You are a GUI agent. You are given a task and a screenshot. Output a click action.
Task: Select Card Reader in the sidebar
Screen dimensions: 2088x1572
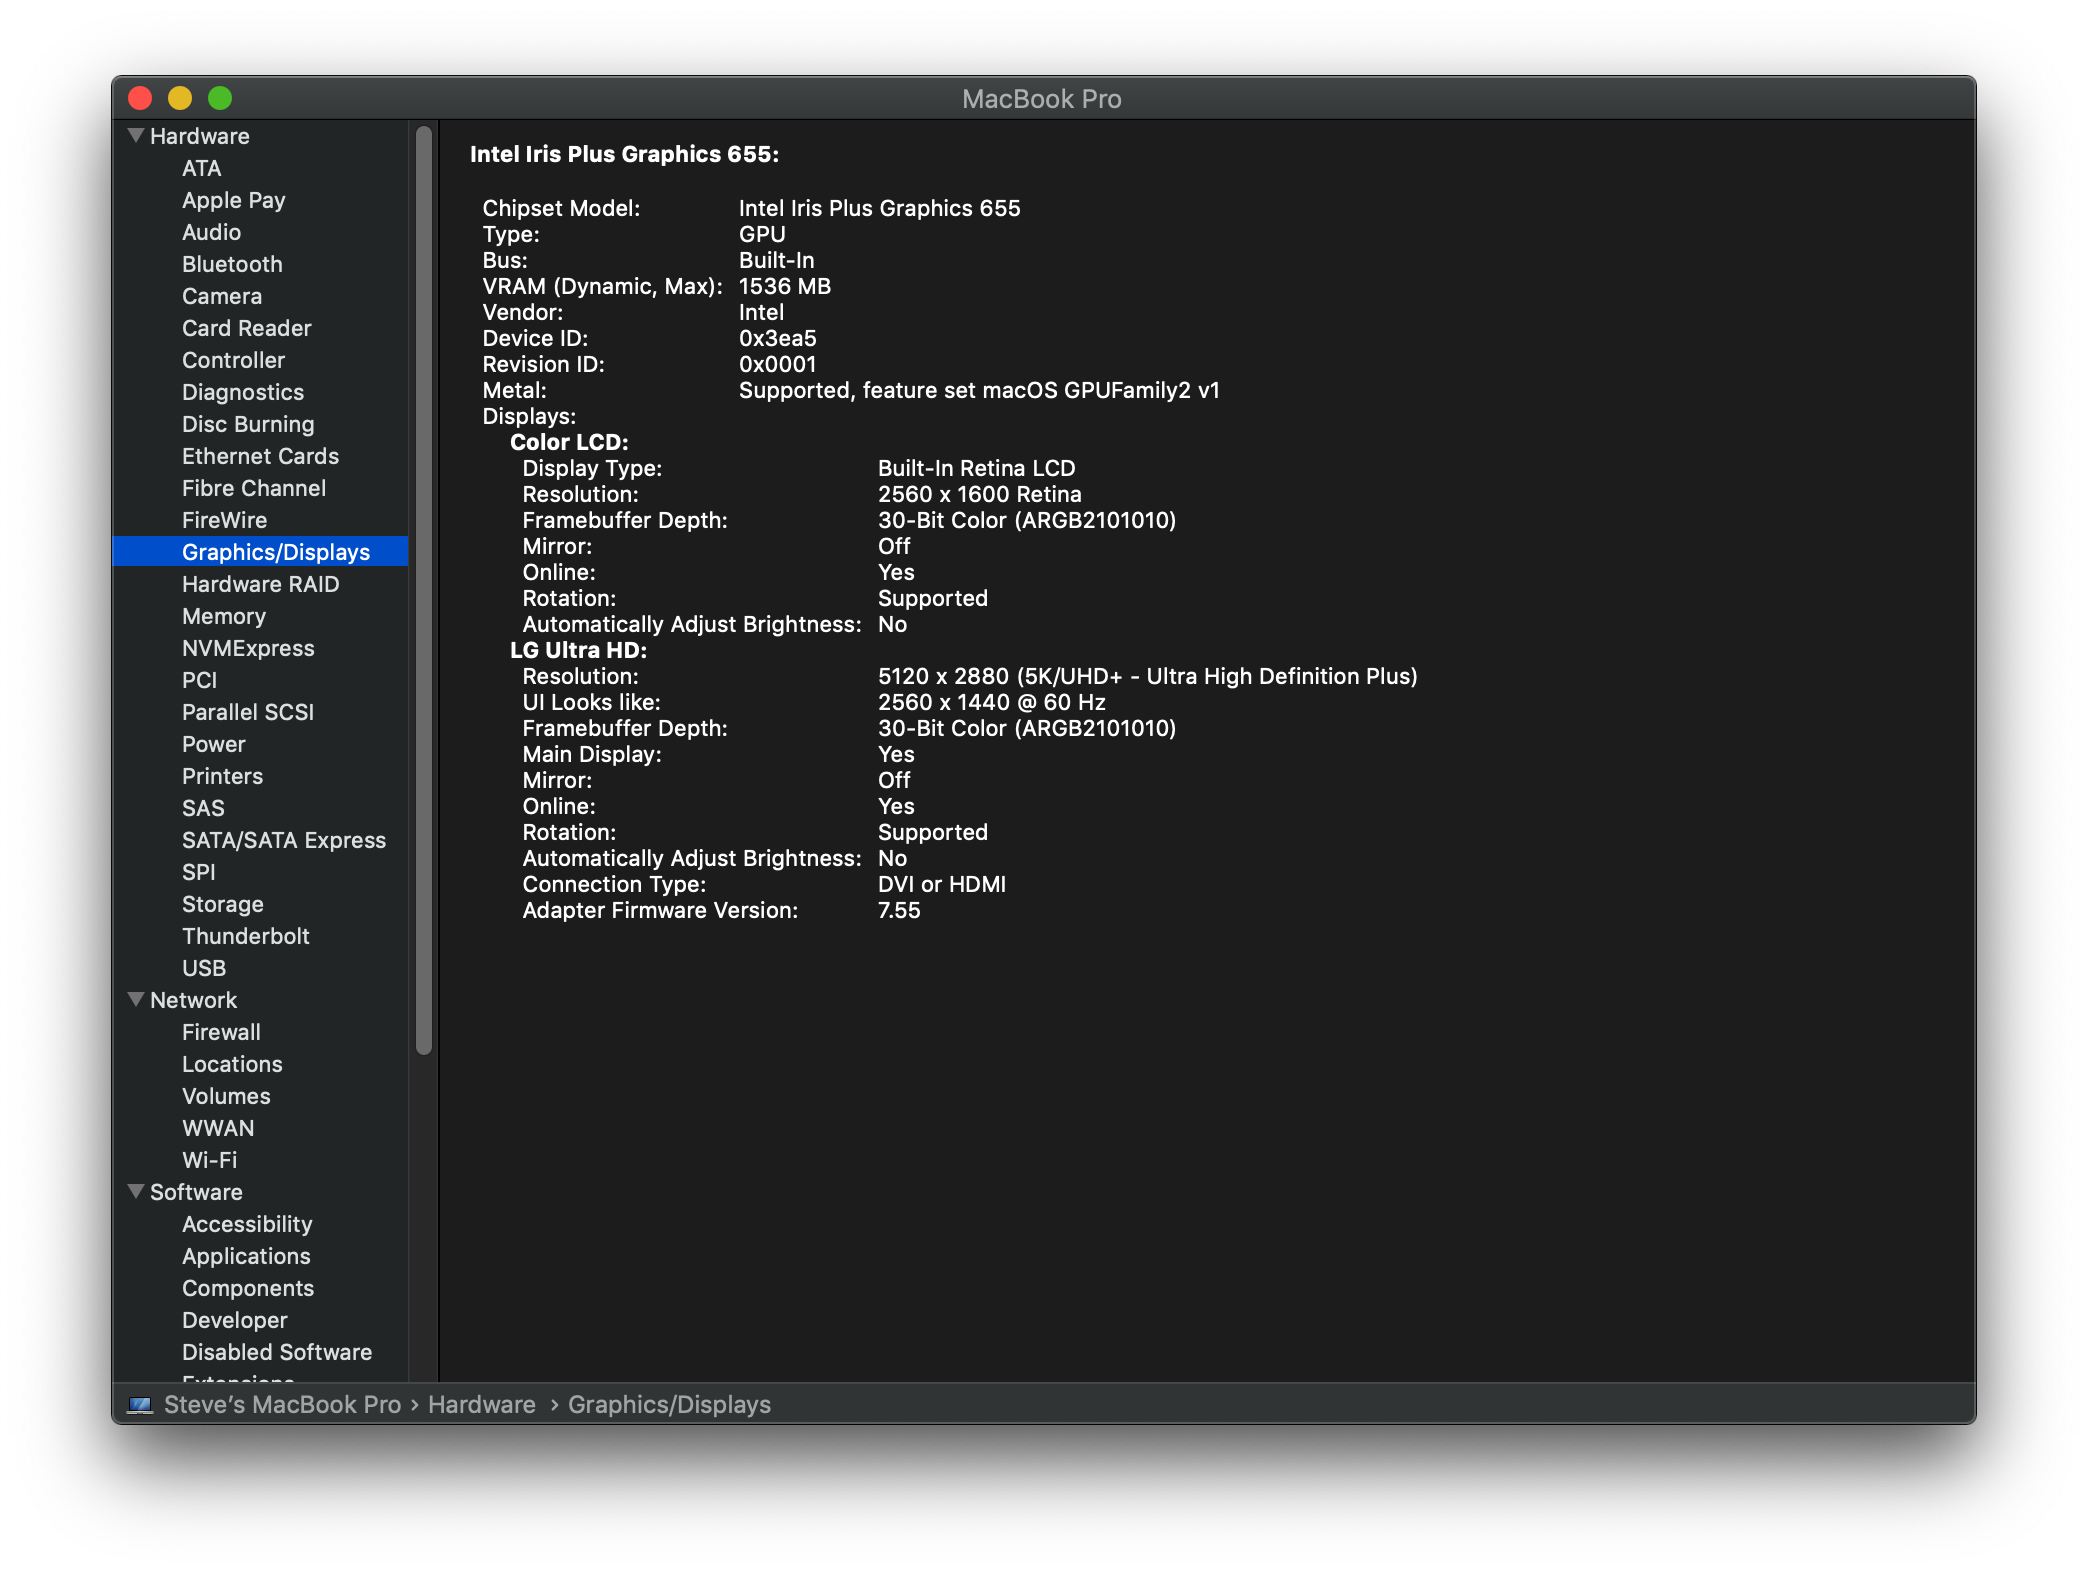tap(246, 328)
